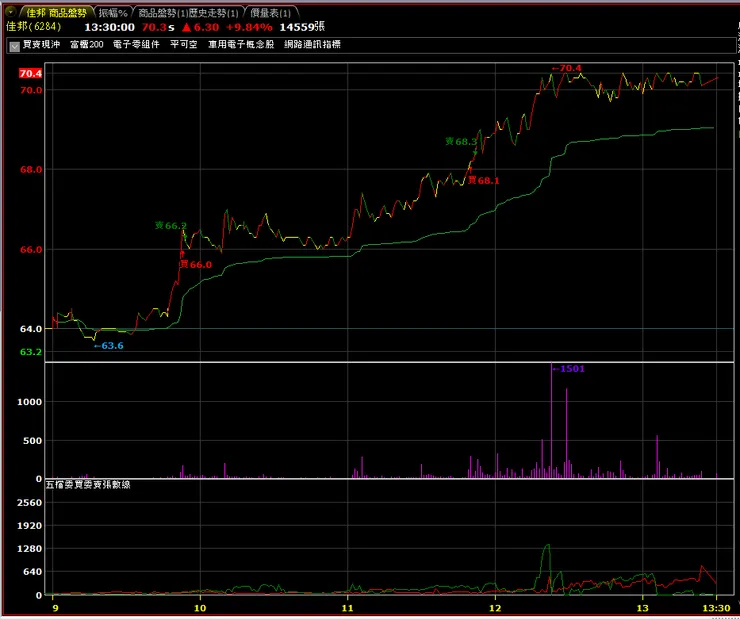Viewport: 740px width, 619px height.
Task: Click the 13 o'clock time axis label
Action: pos(642,608)
